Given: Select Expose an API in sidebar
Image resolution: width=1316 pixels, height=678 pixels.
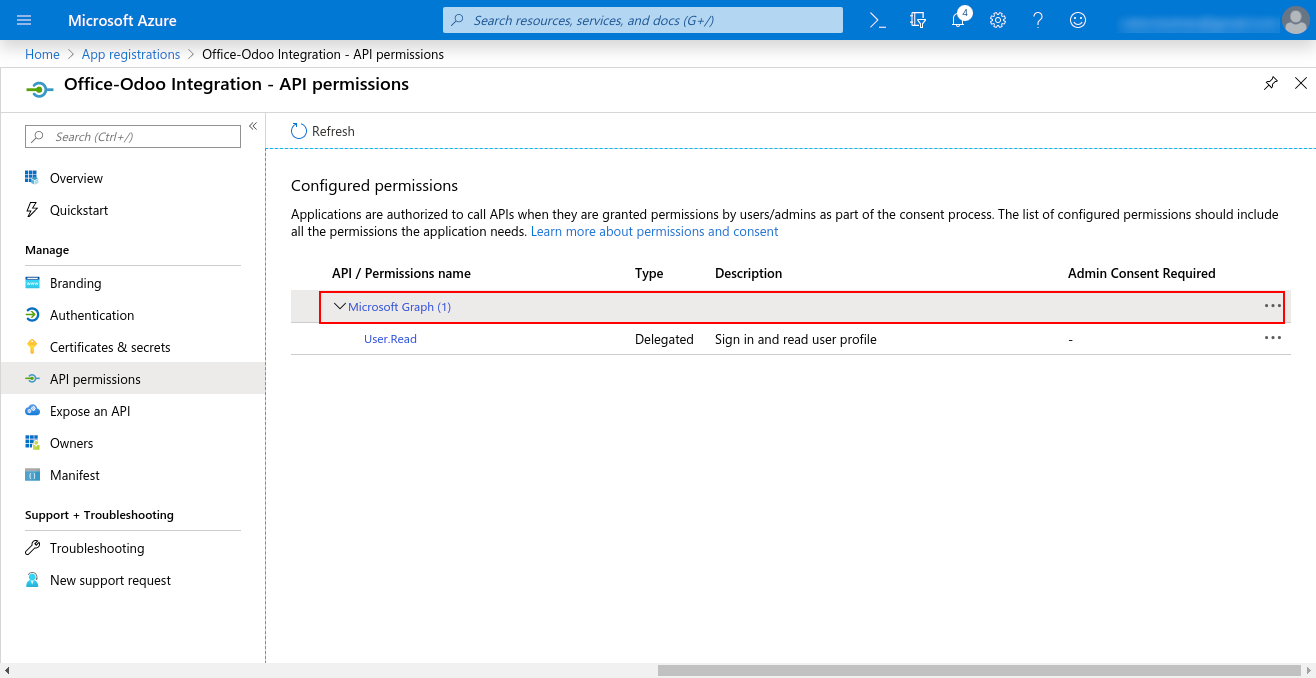Looking at the screenshot, I should 90,411.
